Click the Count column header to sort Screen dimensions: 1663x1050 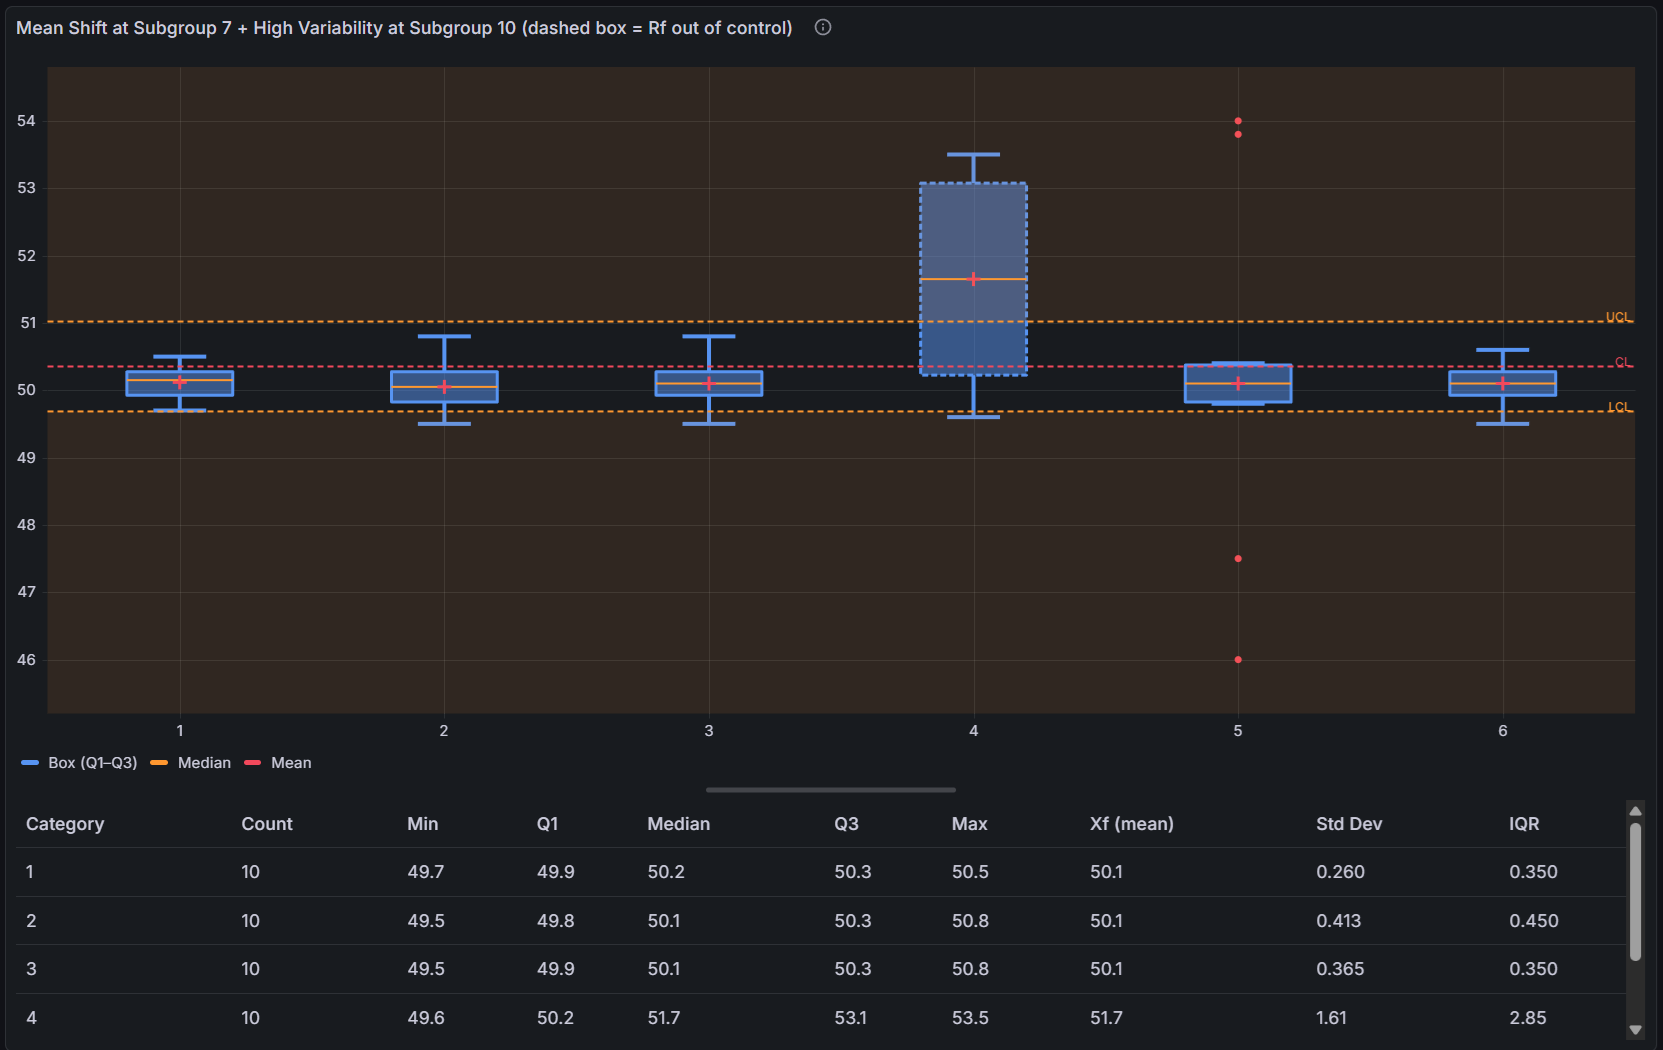click(266, 824)
